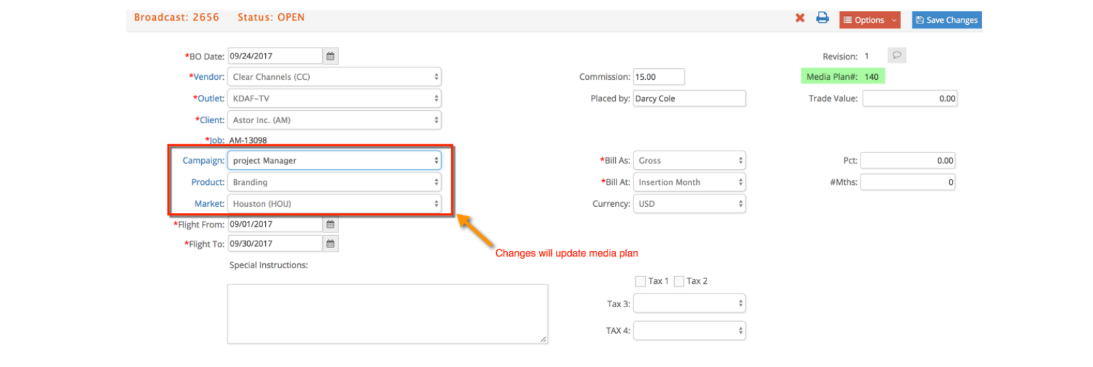Open the Options menu button
Viewport: 1093px width, 367px height.
pyautogui.click(x=870, y=20)
